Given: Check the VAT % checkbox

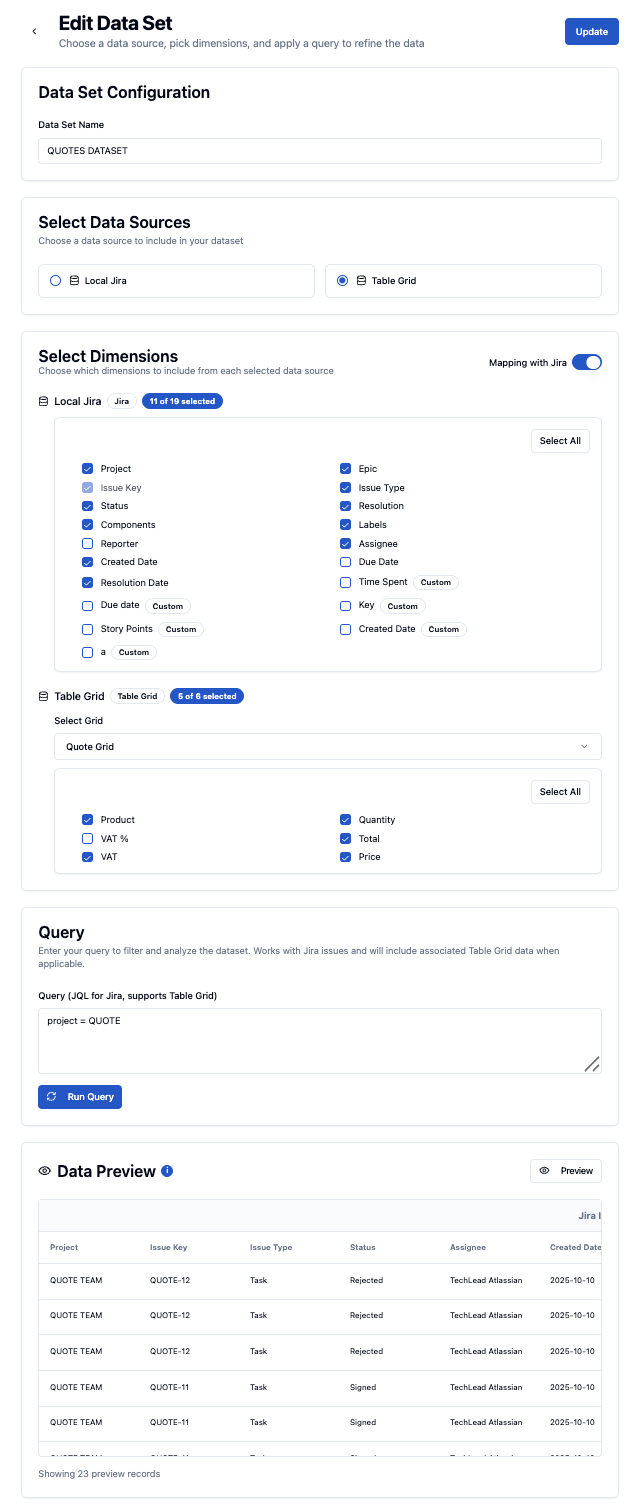Looking at the screenshot, I should pos(88,839).
